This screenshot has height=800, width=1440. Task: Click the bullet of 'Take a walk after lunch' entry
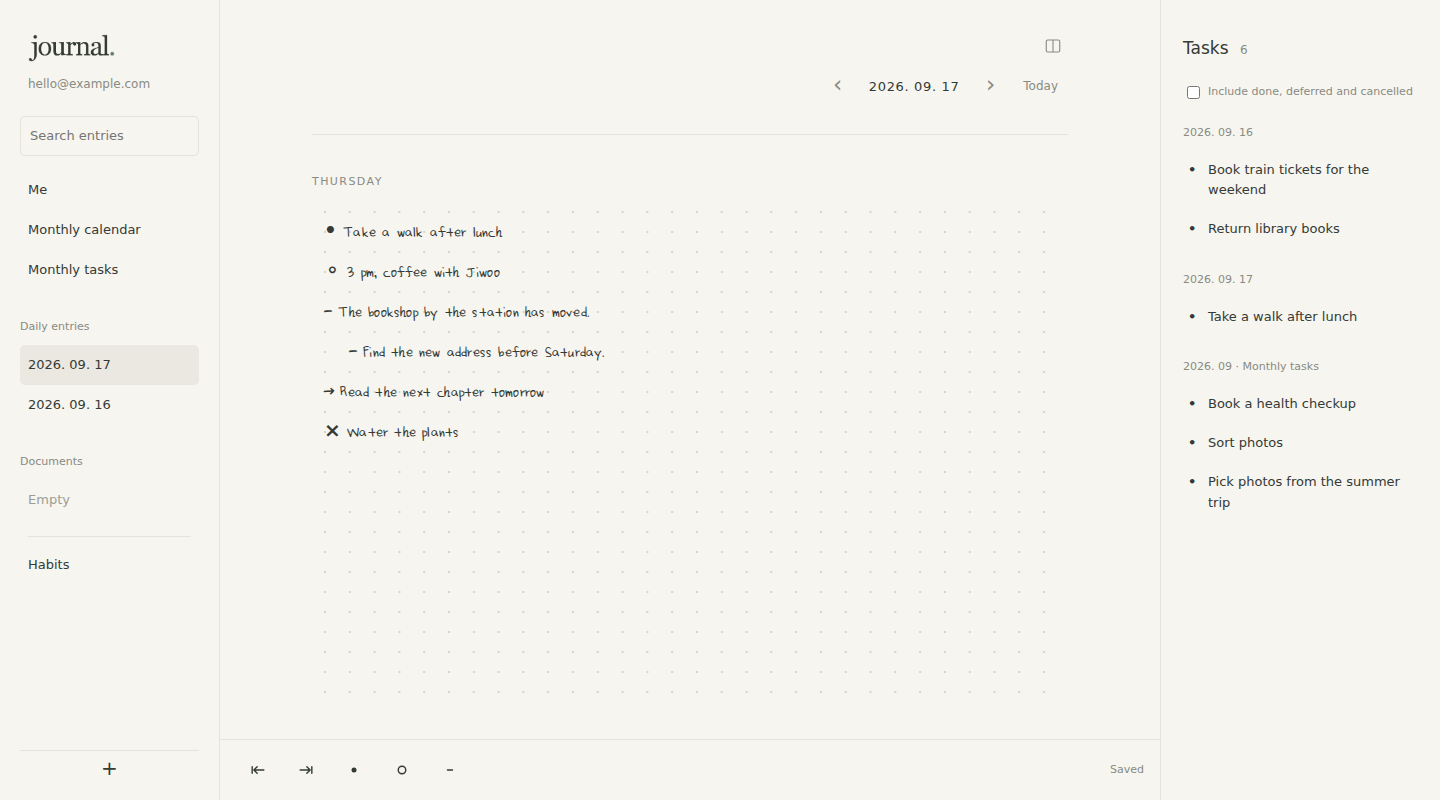[x=330, y=230]
